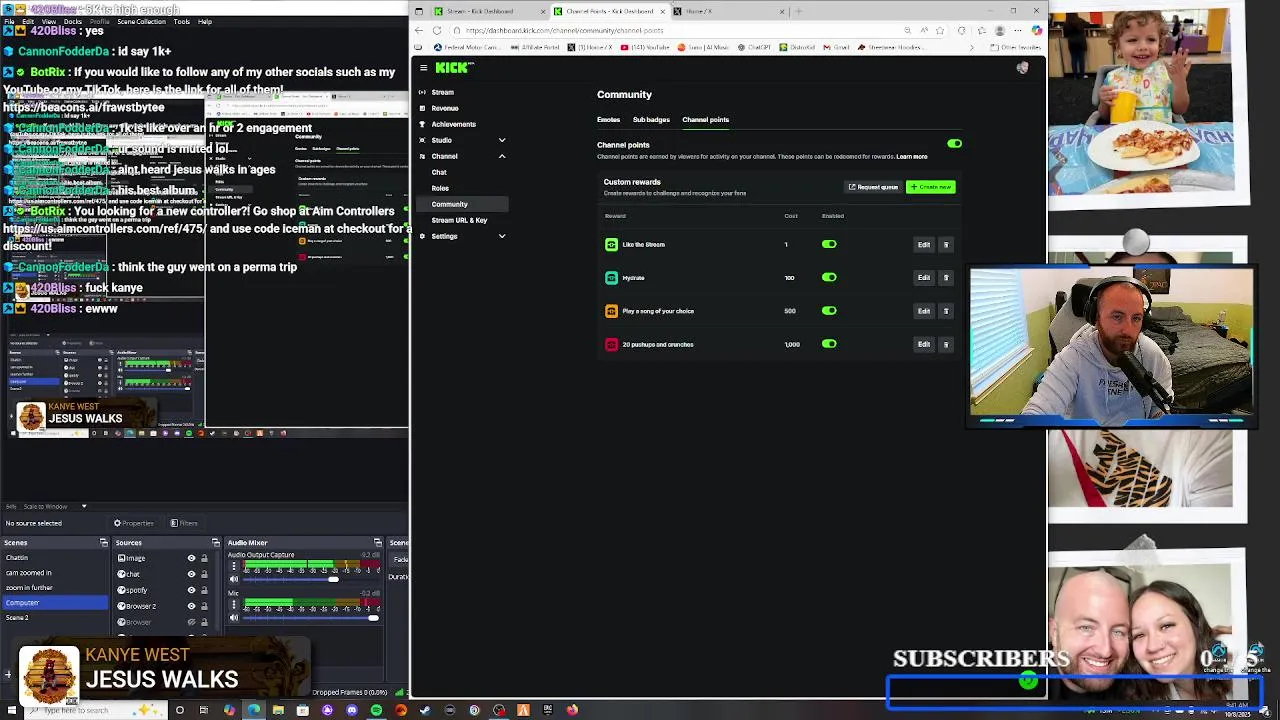Expand the Settings section in Kick sidebar
The image size is (1280, 720).
tap(502, 237)
